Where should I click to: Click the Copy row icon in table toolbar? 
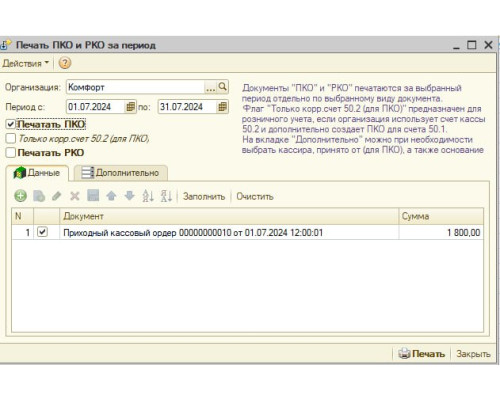click(x=39, y=196)
